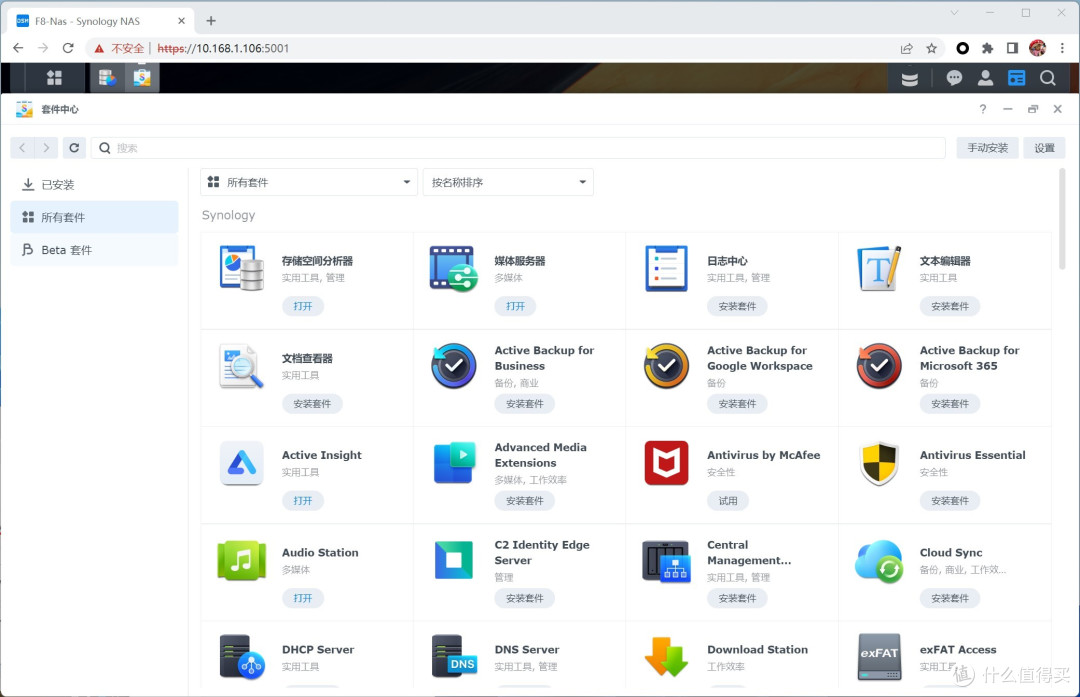This screenshot has width=1080, height=697.
Task: Open the DSM main menu grid icon
Action: click(54, 78)
